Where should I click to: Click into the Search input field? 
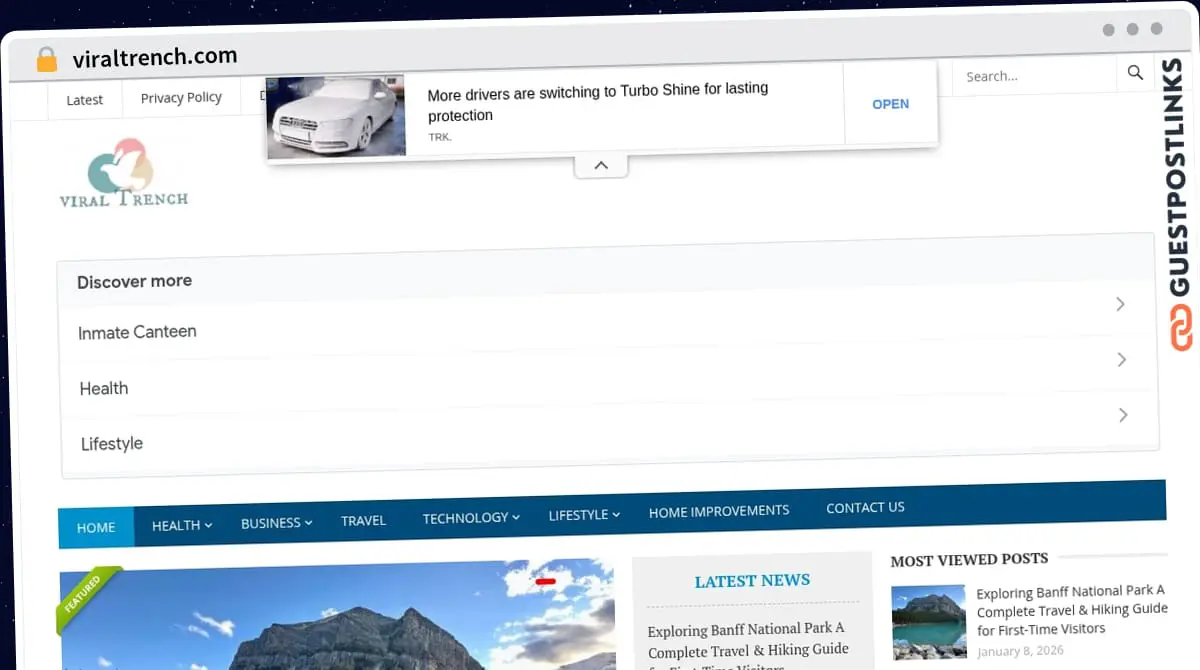pyautogui.click(x=1030, y=76)
